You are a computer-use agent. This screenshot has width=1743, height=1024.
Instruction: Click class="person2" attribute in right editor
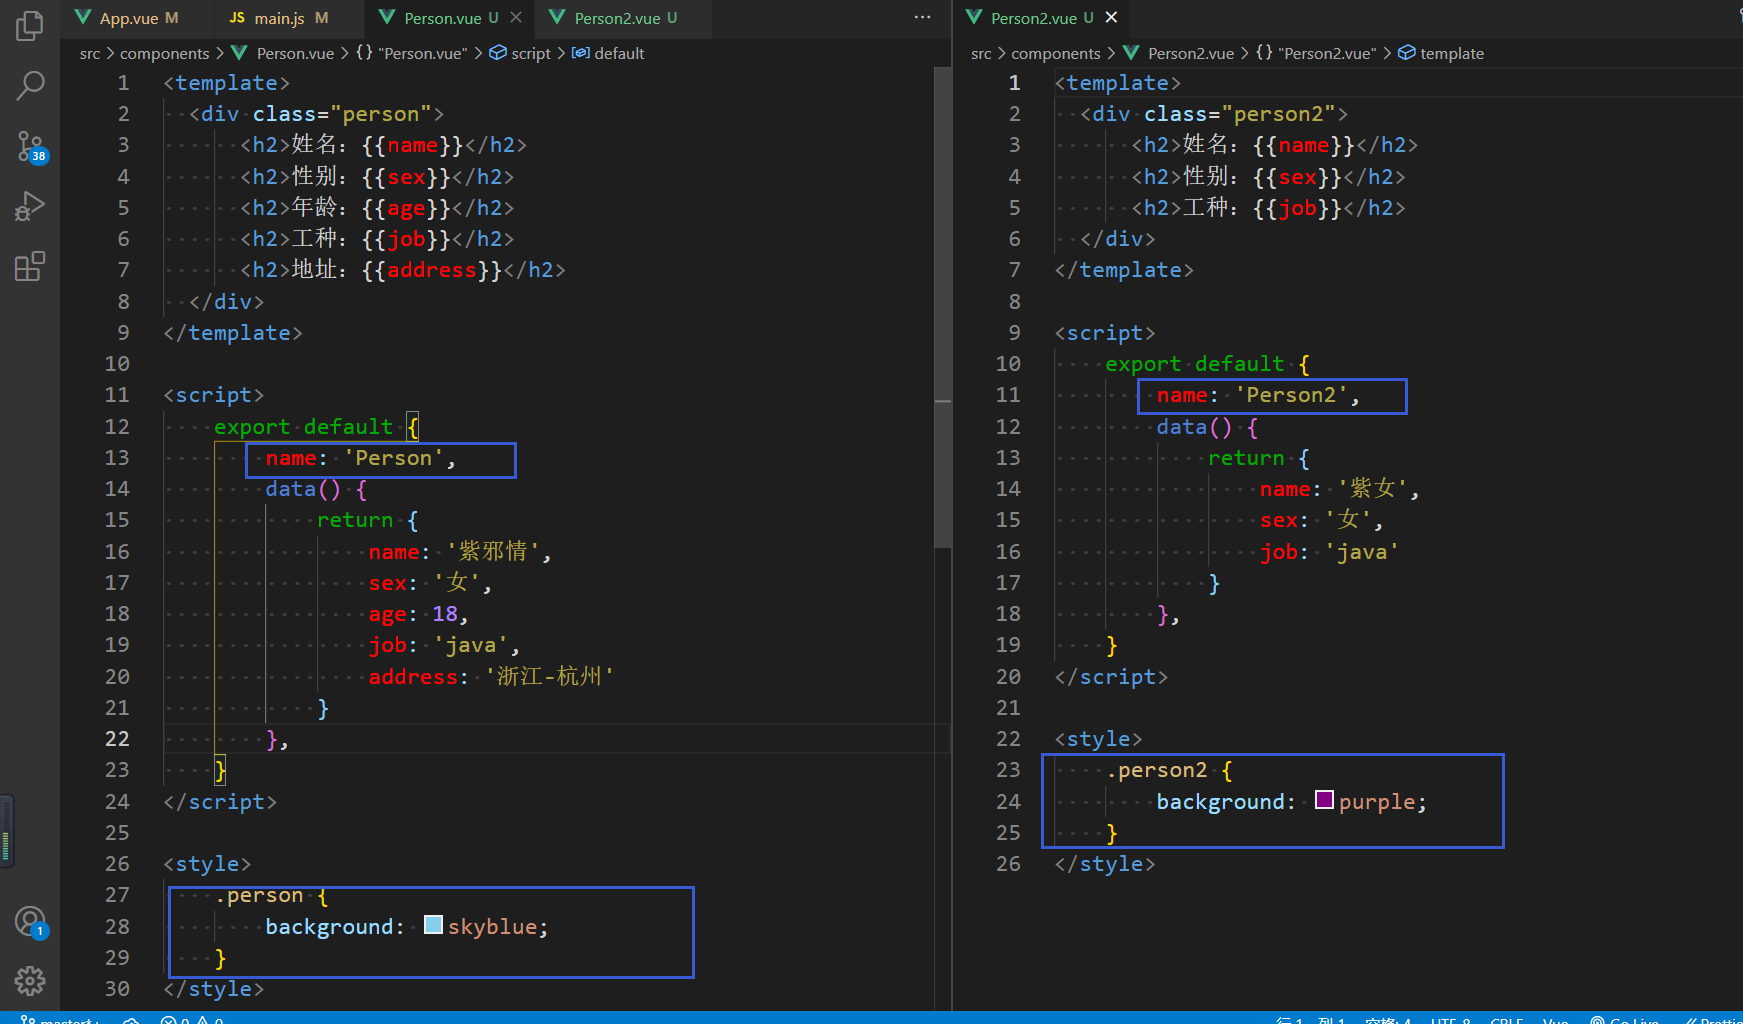[x=1240, y=114]
